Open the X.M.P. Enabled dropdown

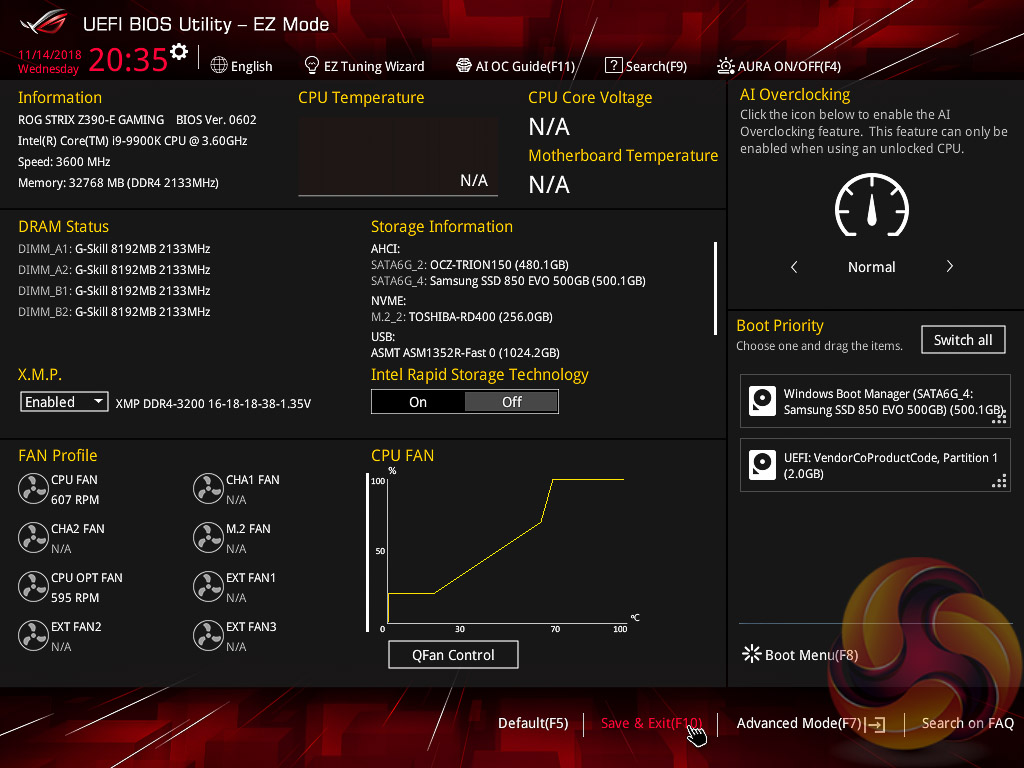click(64, 402)
